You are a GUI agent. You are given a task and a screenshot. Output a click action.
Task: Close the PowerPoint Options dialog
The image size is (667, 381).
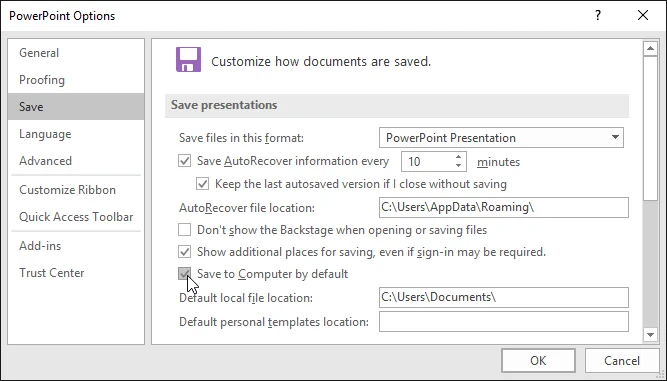pos(643,15)
